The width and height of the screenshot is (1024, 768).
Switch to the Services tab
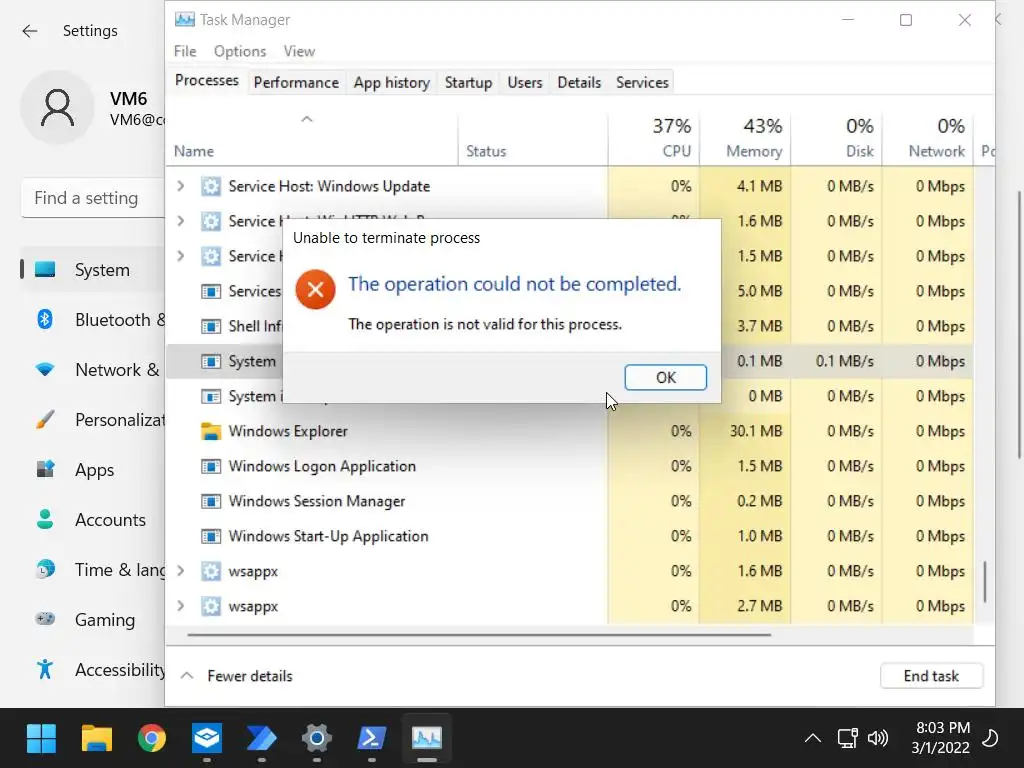[642, 82]
